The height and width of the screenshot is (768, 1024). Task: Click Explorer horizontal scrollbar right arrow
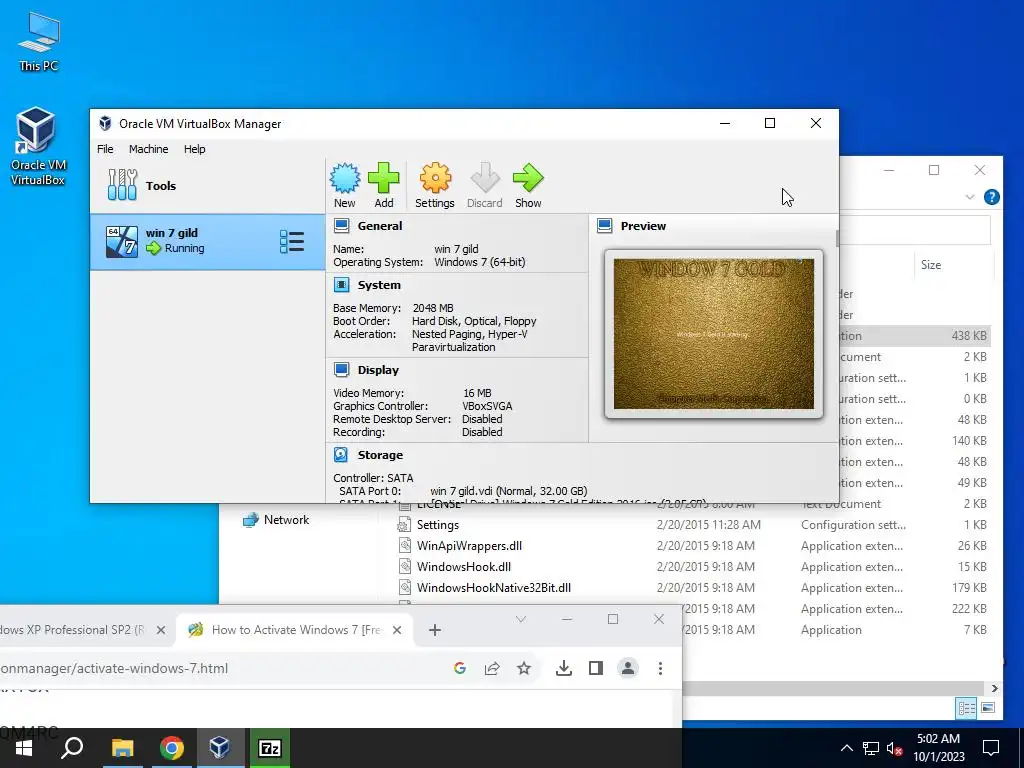(x=994, y=688)
